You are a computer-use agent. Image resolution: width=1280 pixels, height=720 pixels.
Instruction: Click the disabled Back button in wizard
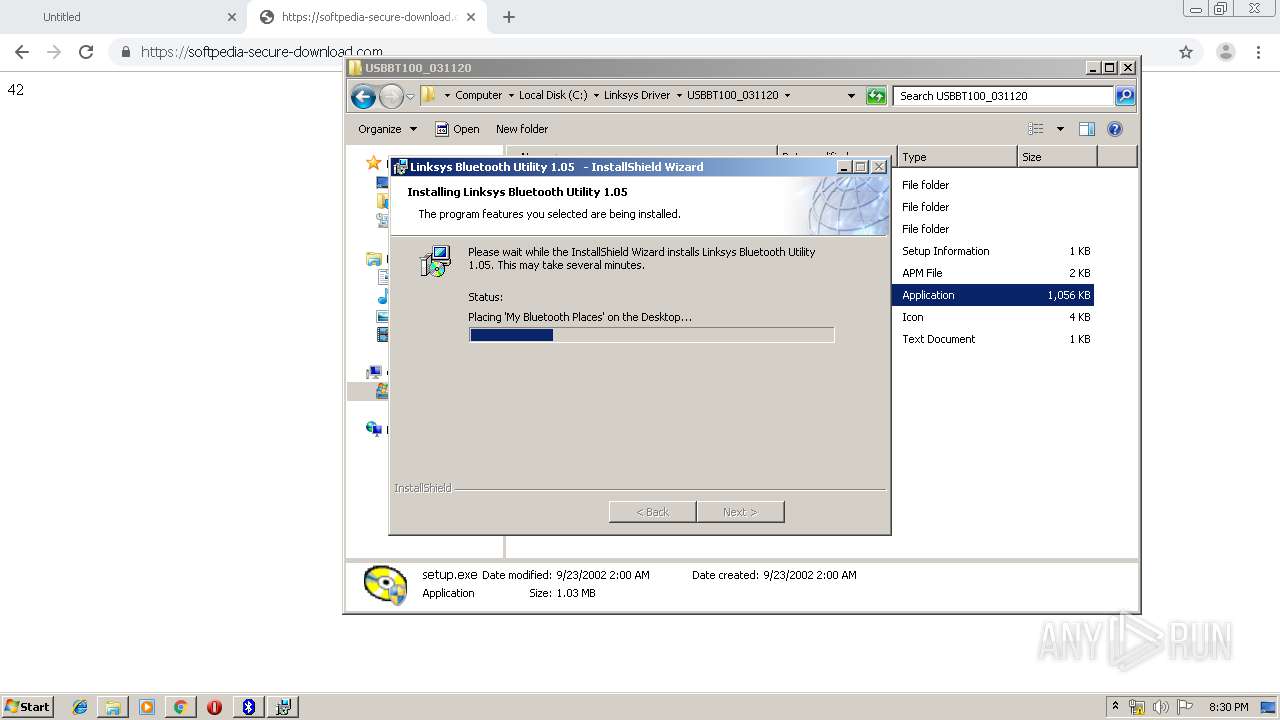pyautogui.click(x=652, y=512)
